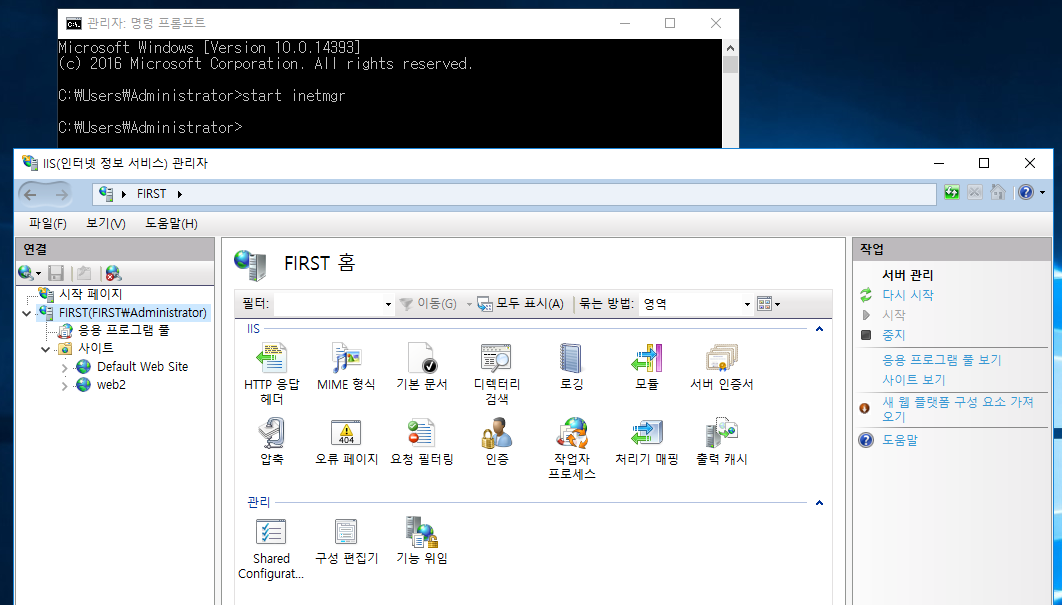
Task: Open the 파일(F) menu
Action: click(x=47, y=224)
